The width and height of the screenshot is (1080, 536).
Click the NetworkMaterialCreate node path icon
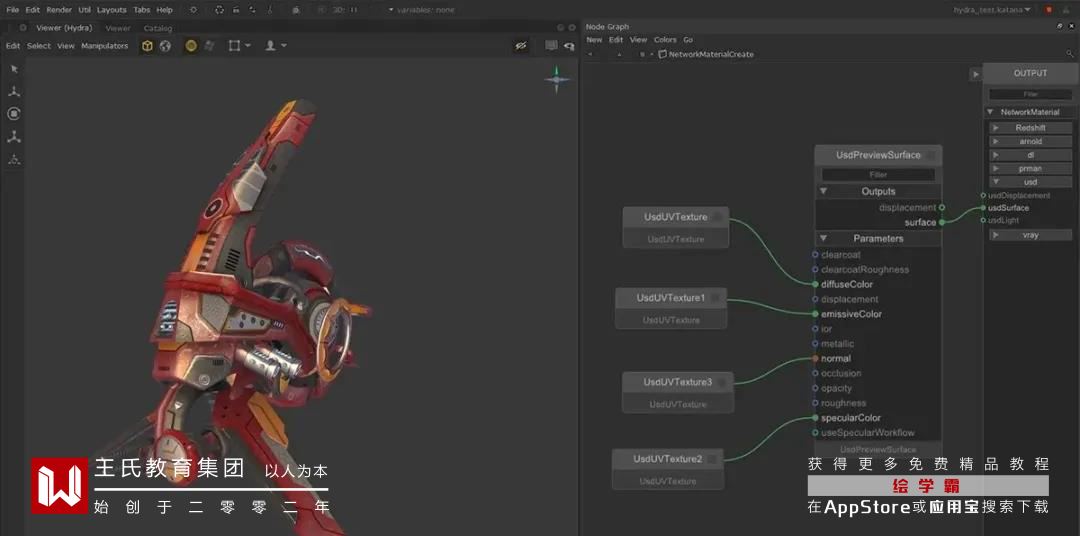(x=663, y=54)
